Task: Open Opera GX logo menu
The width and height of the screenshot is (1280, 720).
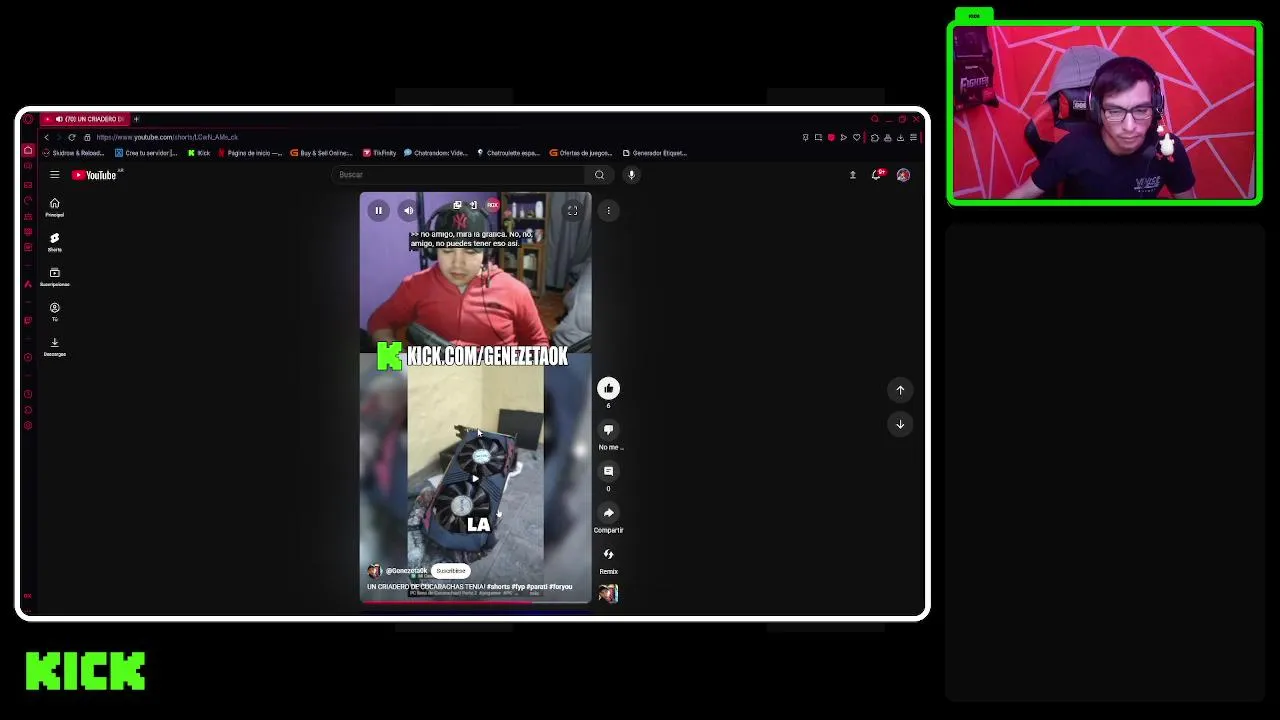Action: [28, 119]
